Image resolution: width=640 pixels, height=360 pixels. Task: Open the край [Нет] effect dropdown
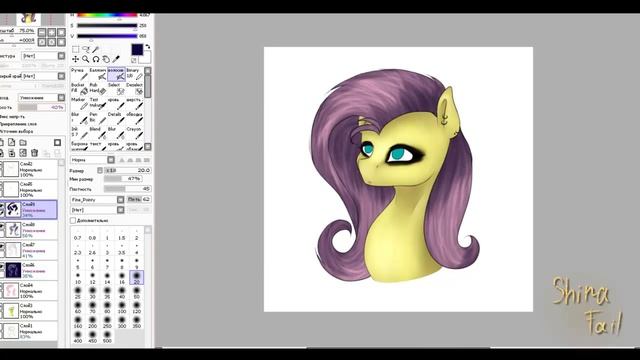43,76
